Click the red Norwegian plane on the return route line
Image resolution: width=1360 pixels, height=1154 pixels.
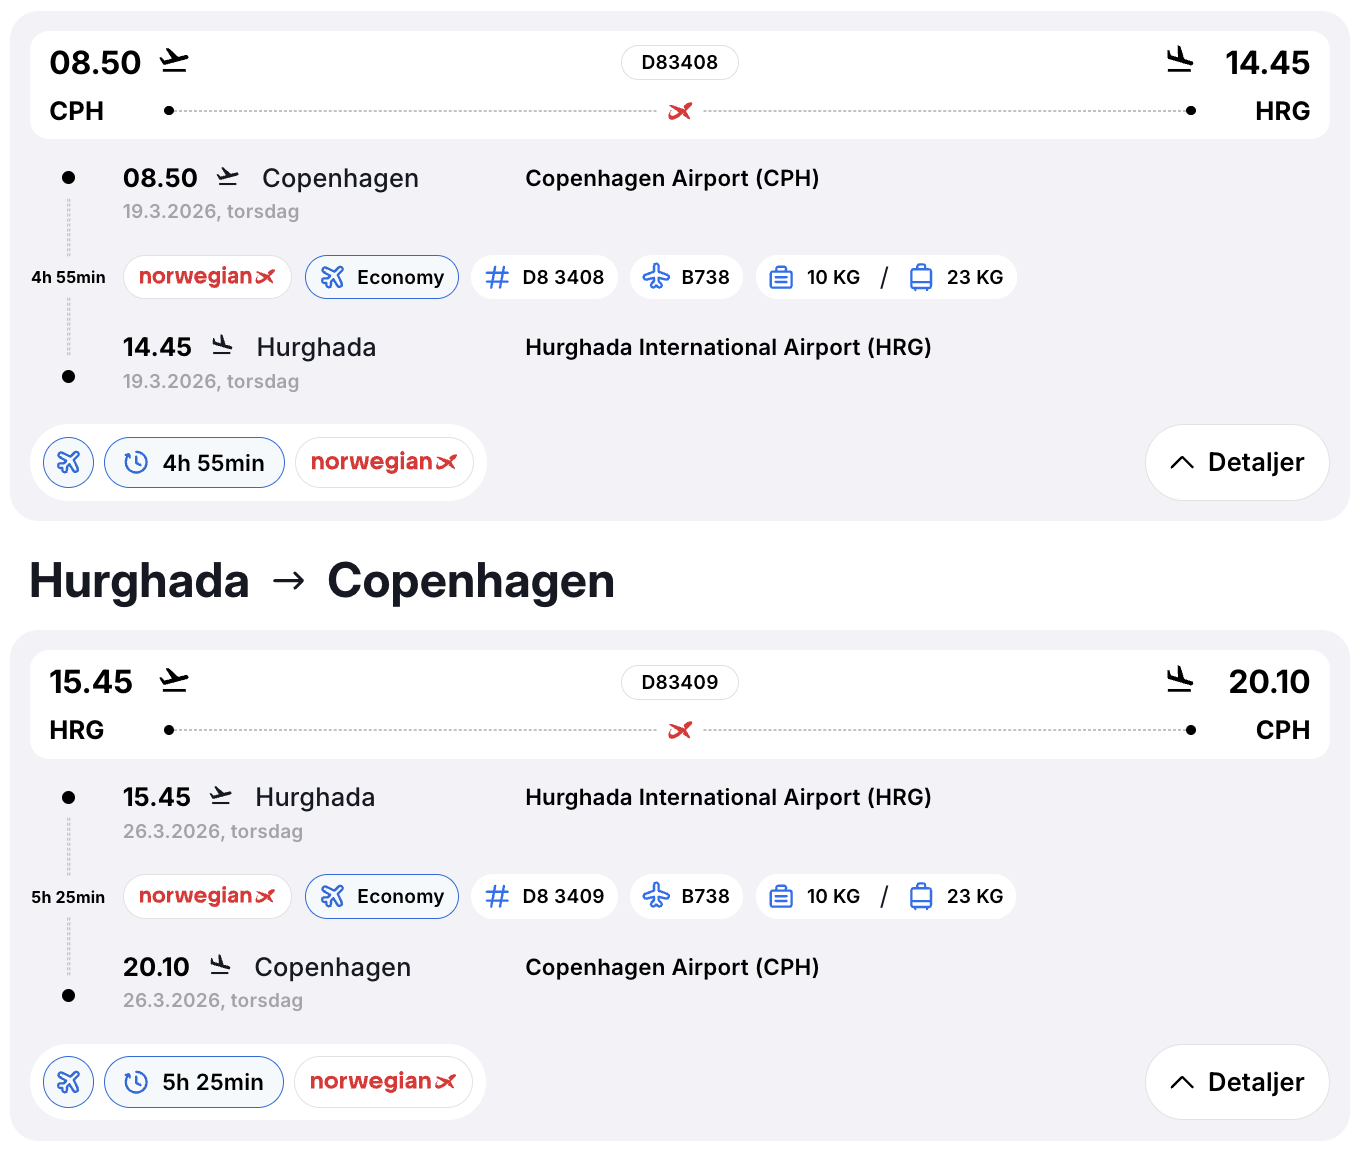point(680,730)
